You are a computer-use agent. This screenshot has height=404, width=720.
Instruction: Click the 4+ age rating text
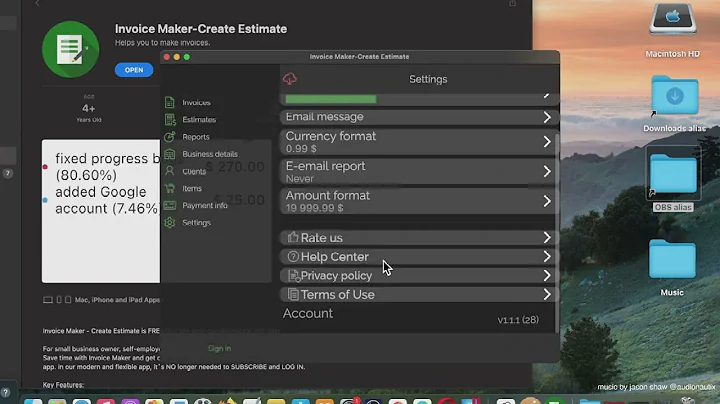click(89, 108)
